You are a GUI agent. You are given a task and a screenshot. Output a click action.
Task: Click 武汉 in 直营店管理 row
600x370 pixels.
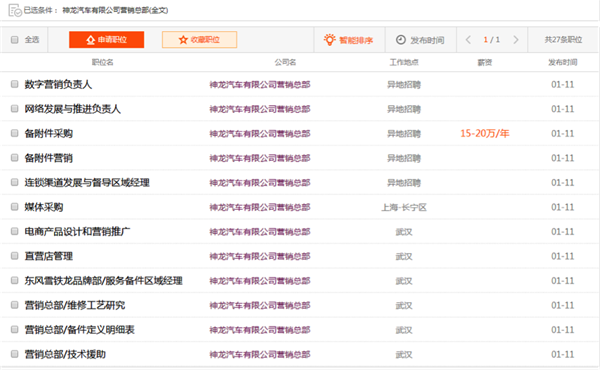pos(404,256)
